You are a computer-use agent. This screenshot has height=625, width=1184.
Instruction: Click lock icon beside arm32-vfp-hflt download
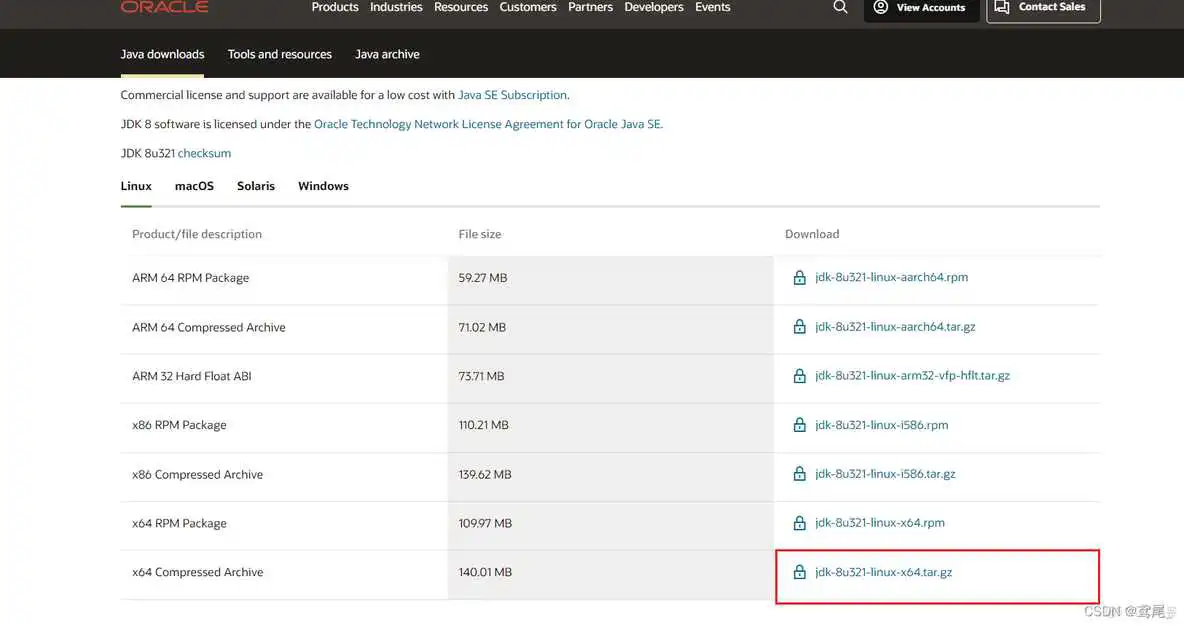click(799, 376)
